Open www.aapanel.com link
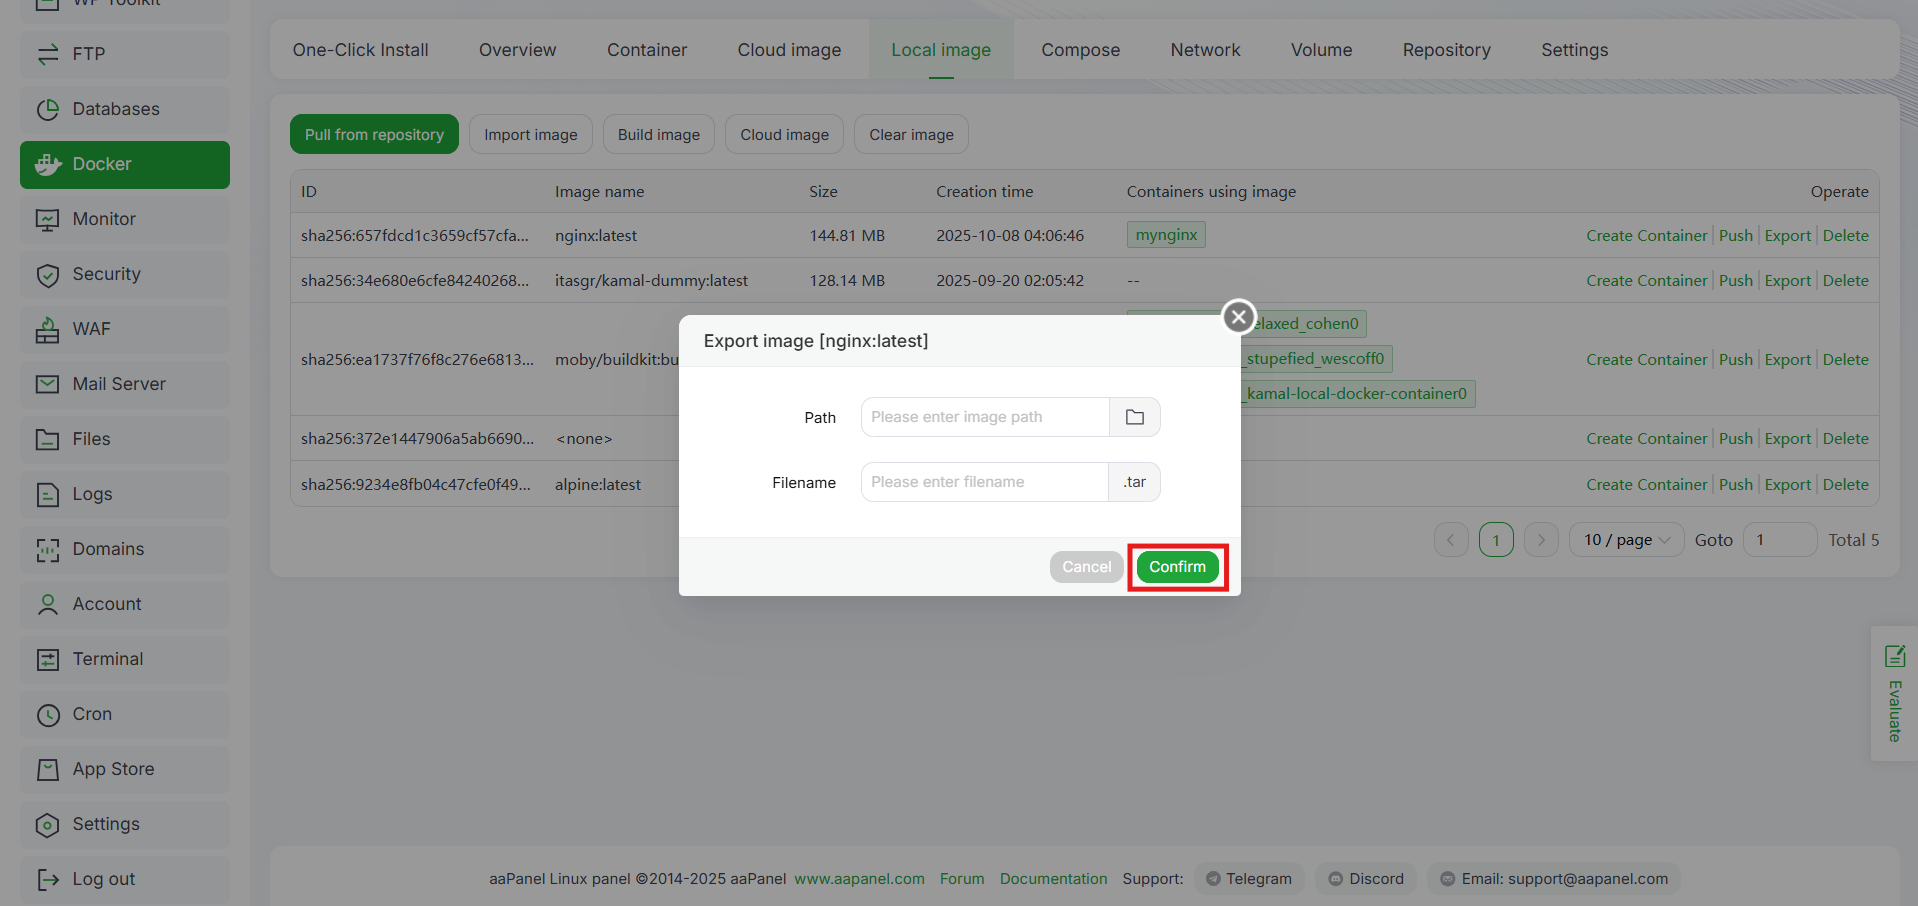This screenshot has width=1918, height=906. (859, 879)
